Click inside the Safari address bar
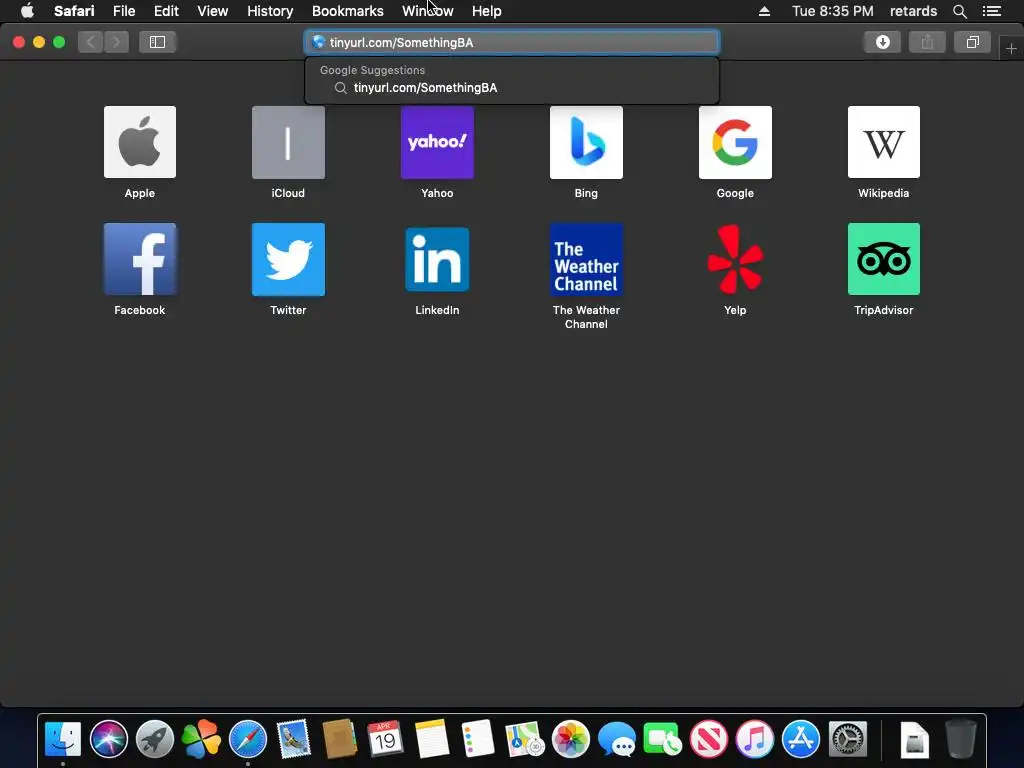1024x768 pixels. [511, 42]
